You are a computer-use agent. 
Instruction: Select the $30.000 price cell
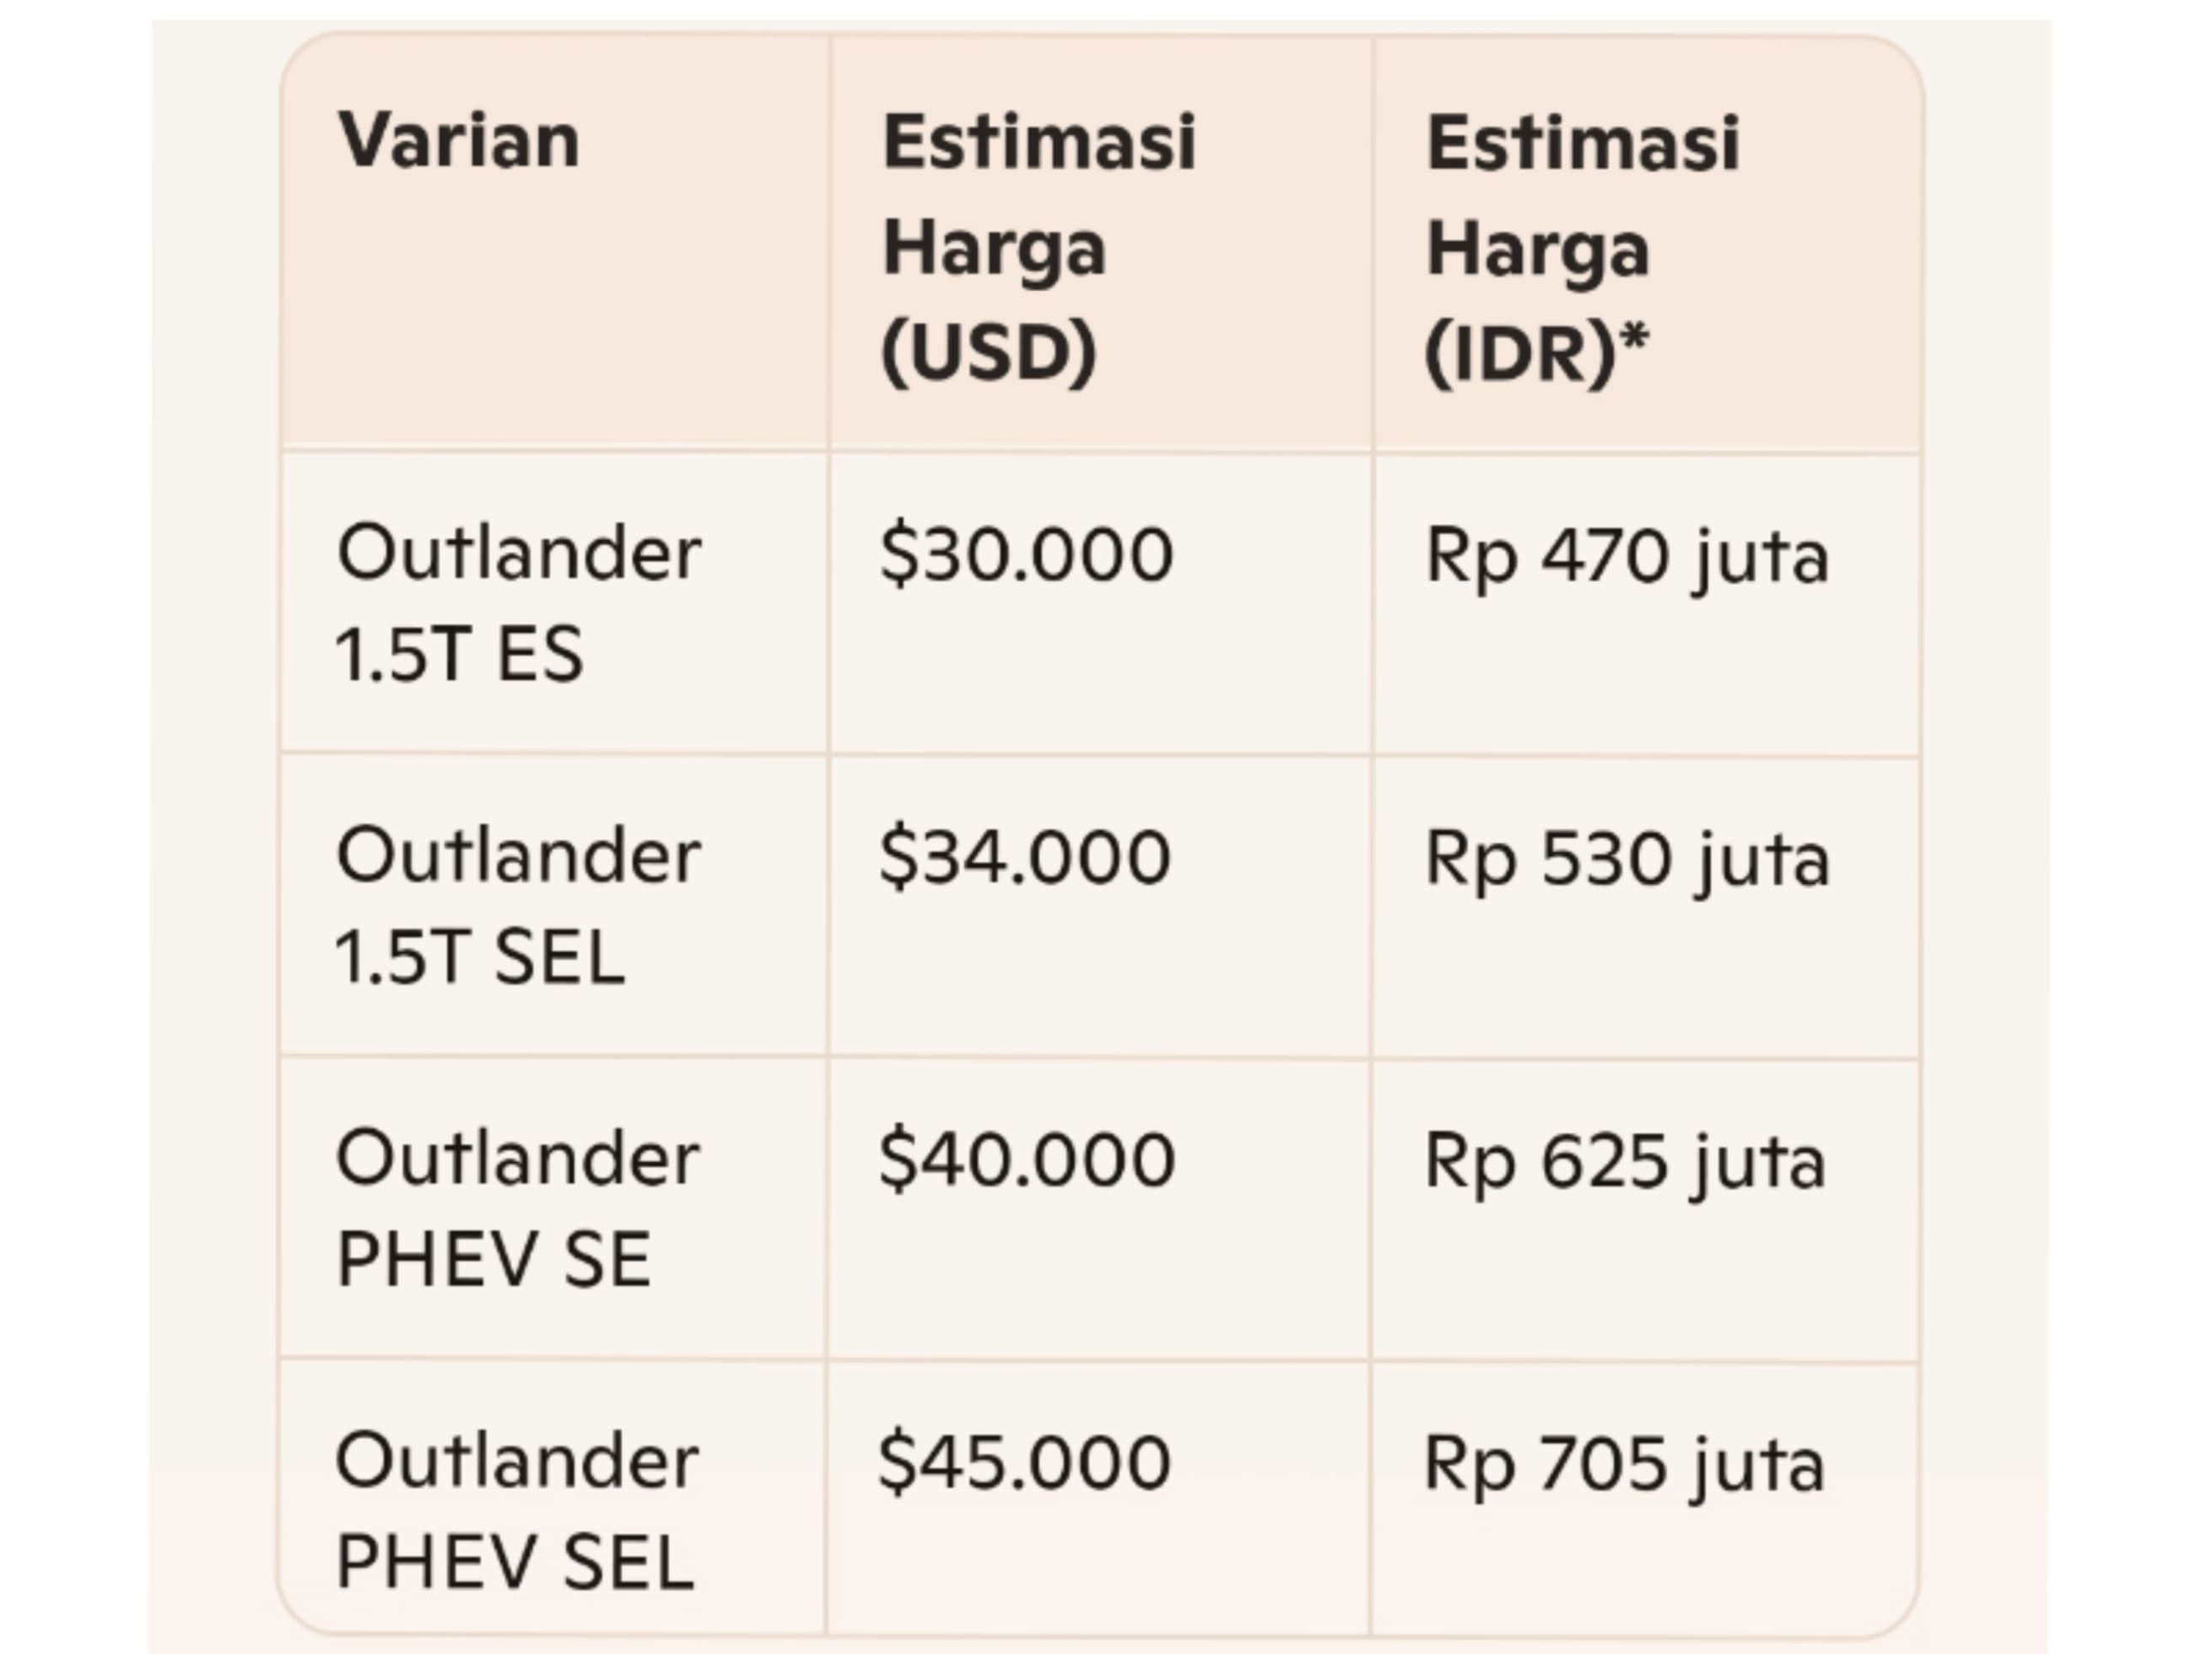point(1026,555)
